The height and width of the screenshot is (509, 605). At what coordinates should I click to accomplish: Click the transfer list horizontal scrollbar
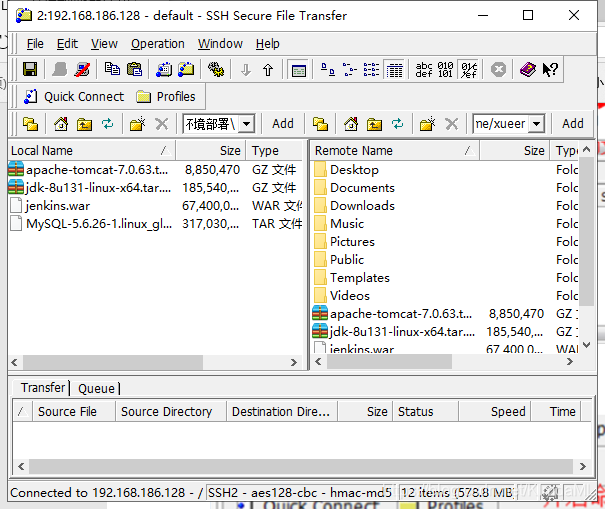point(302,467)
